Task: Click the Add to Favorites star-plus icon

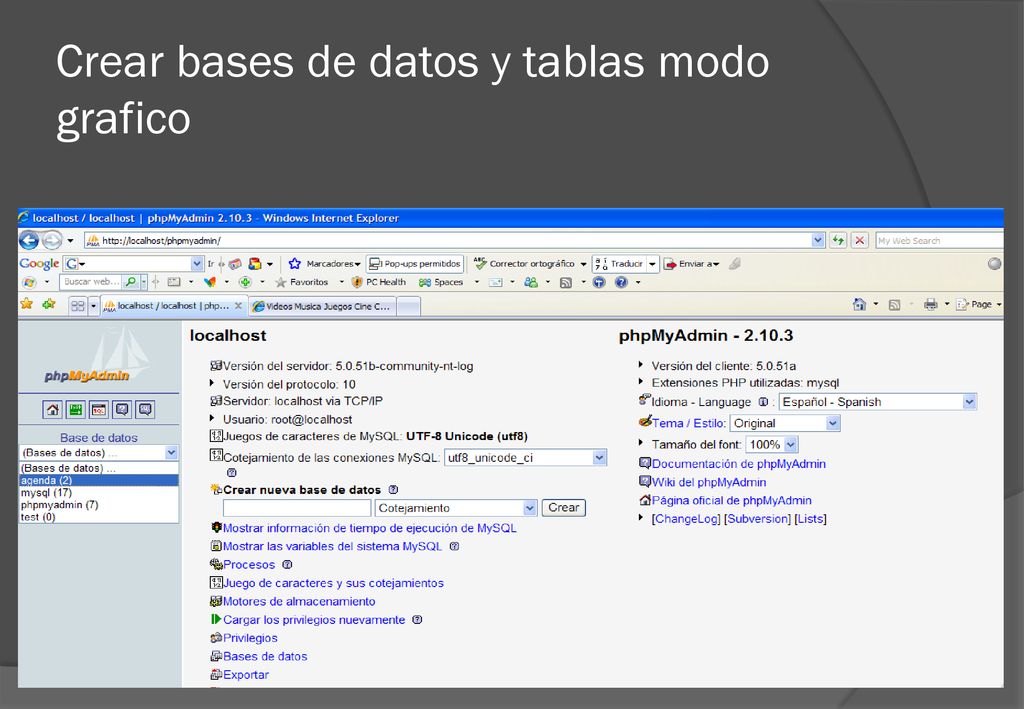Action: [x=49, y=304]
